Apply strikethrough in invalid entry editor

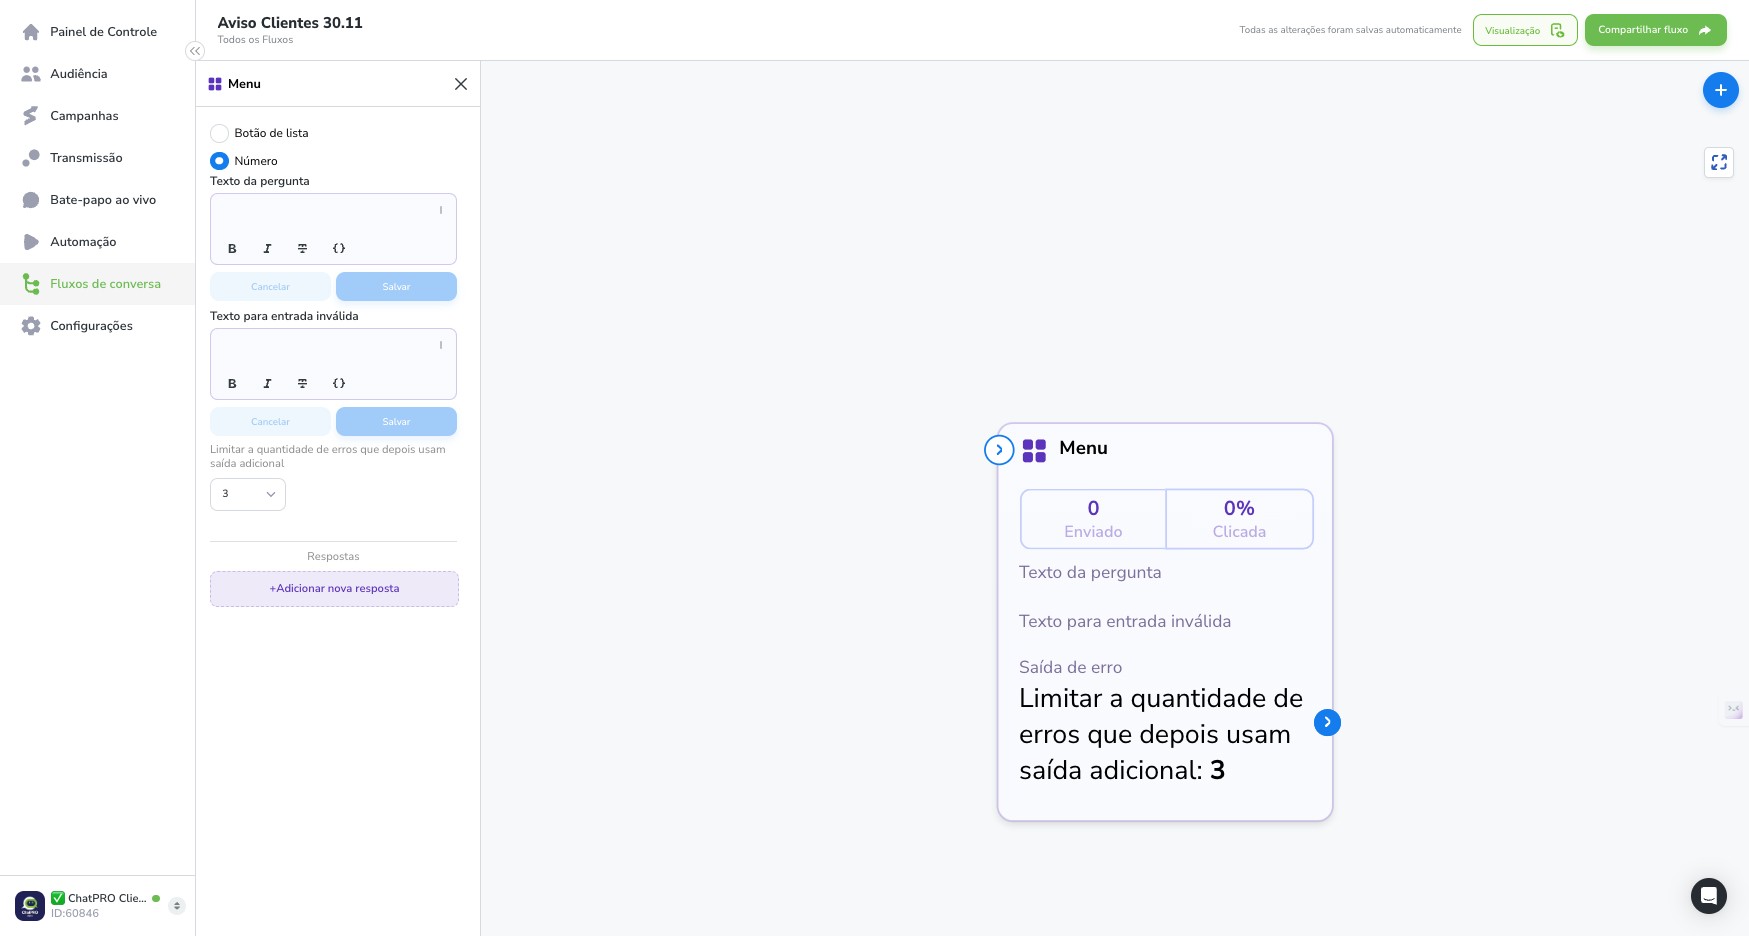click(x=302, y=384)
